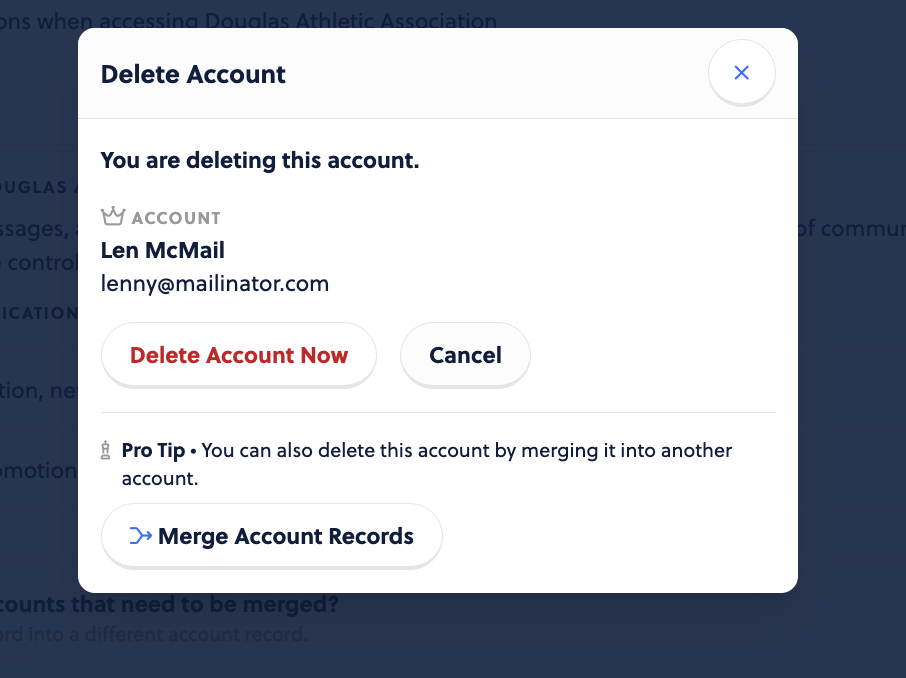906x678 pixels.
Task: Close the Delete Account dialog
Action: point(741,72)
